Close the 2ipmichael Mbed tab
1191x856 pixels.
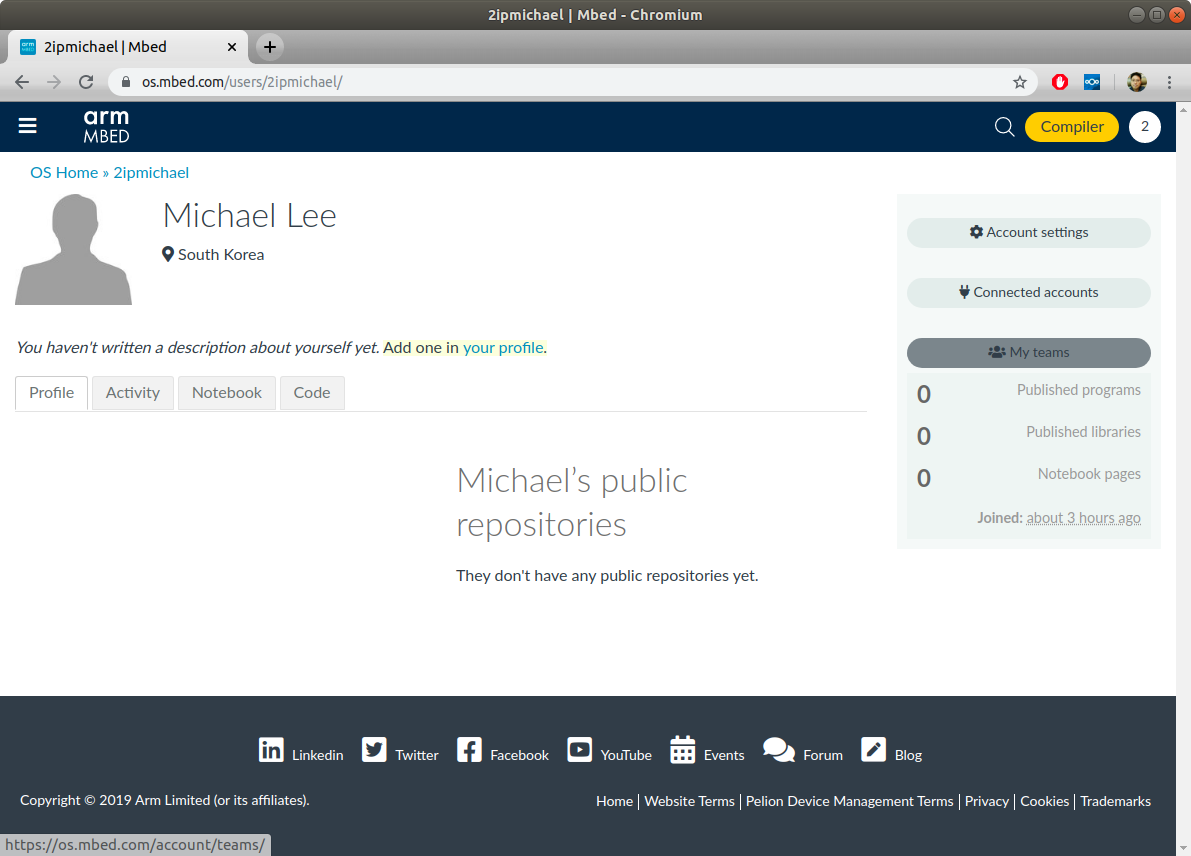click(x=232, y=47)
